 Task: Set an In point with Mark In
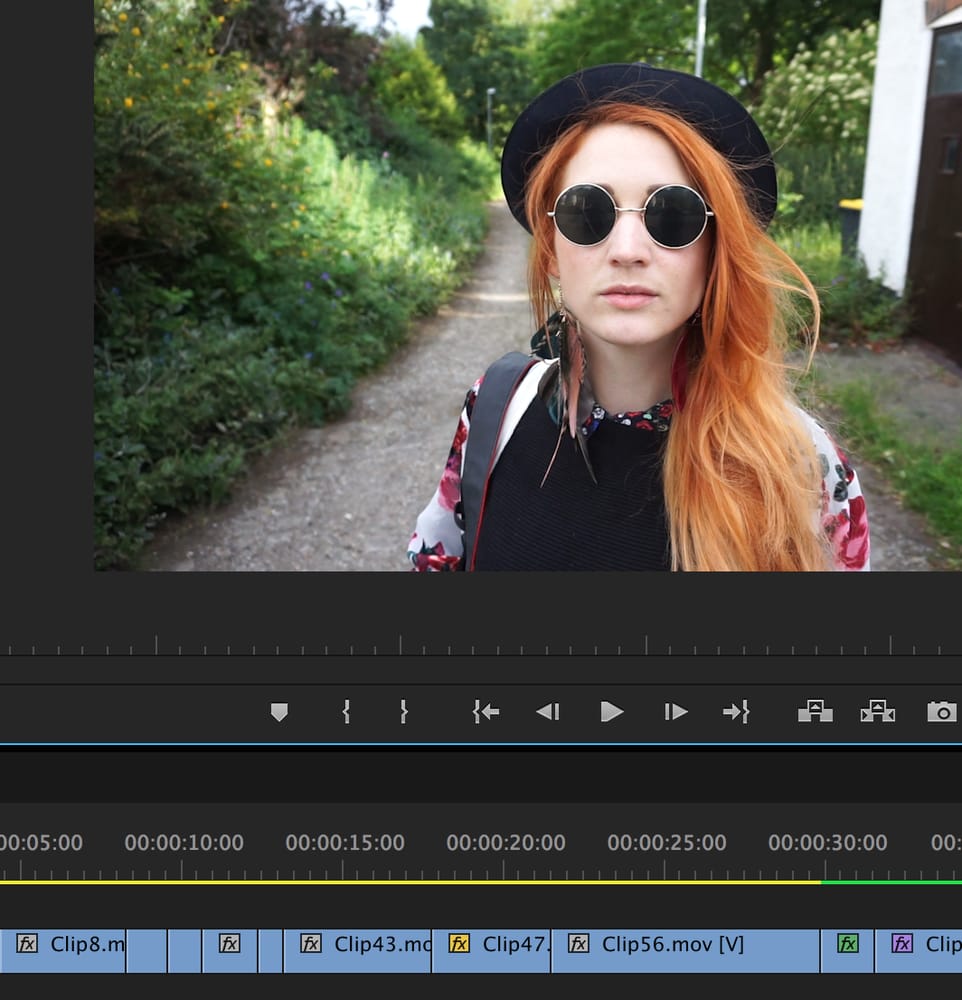tap(346, 712)
